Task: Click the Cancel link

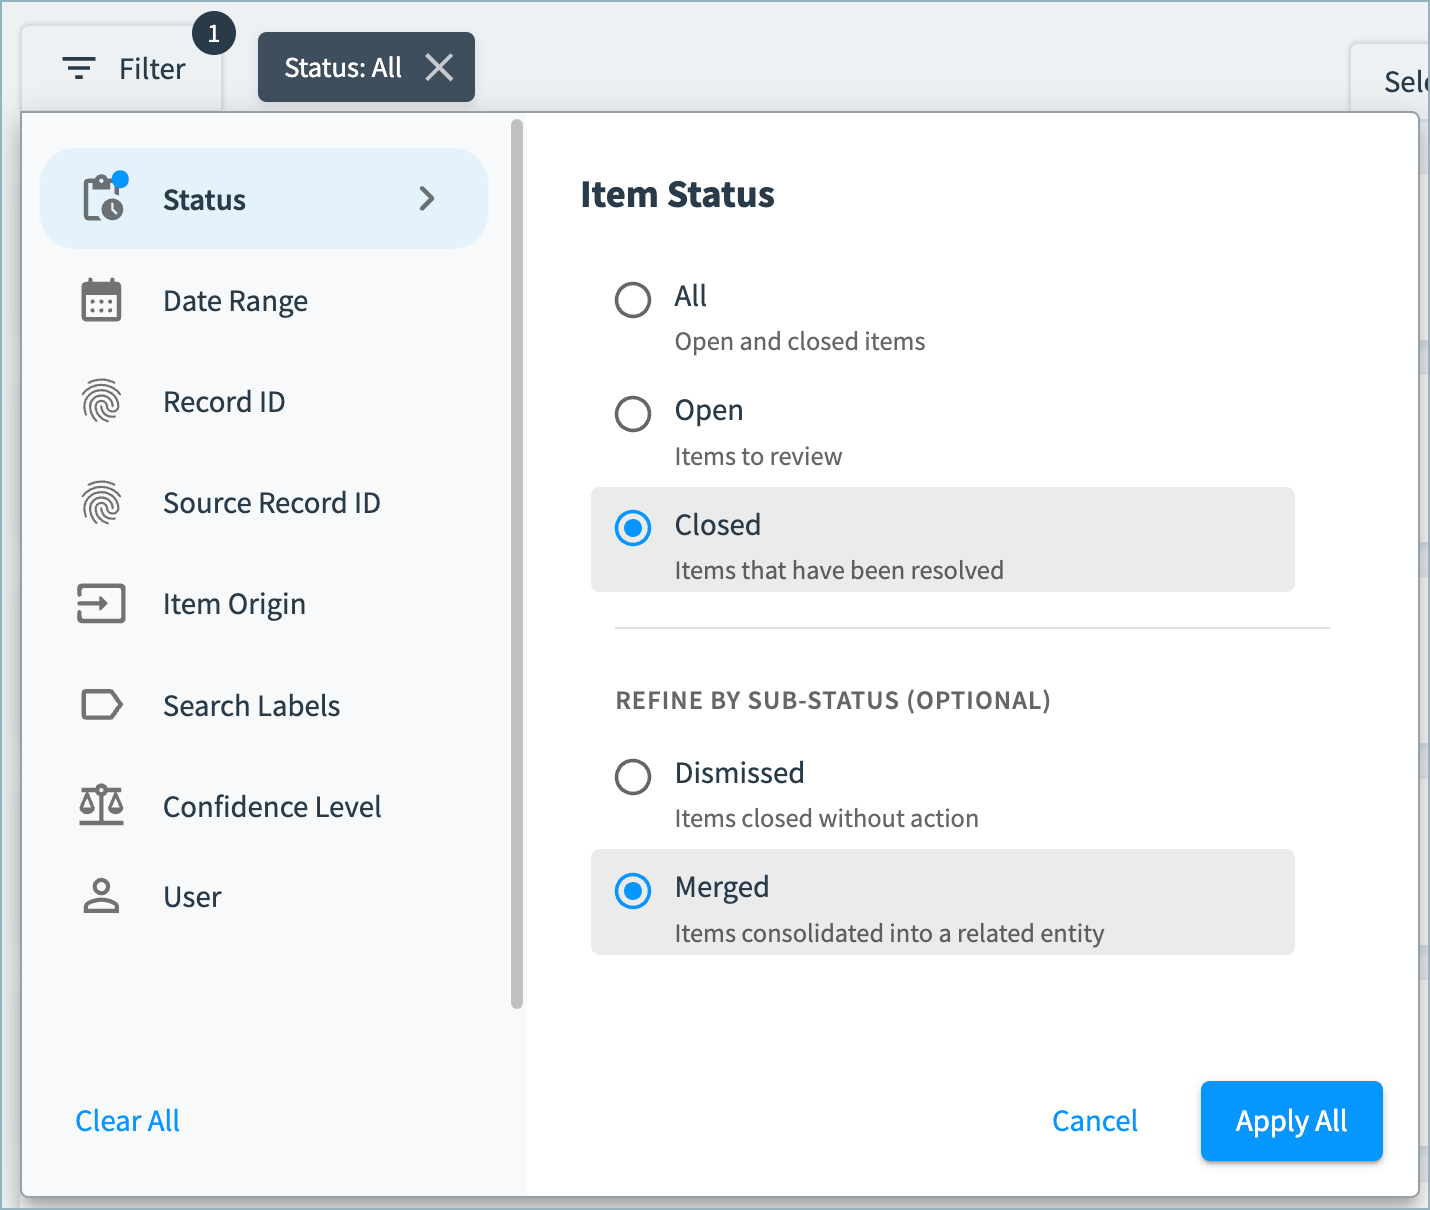Action: [1095, 1121]
